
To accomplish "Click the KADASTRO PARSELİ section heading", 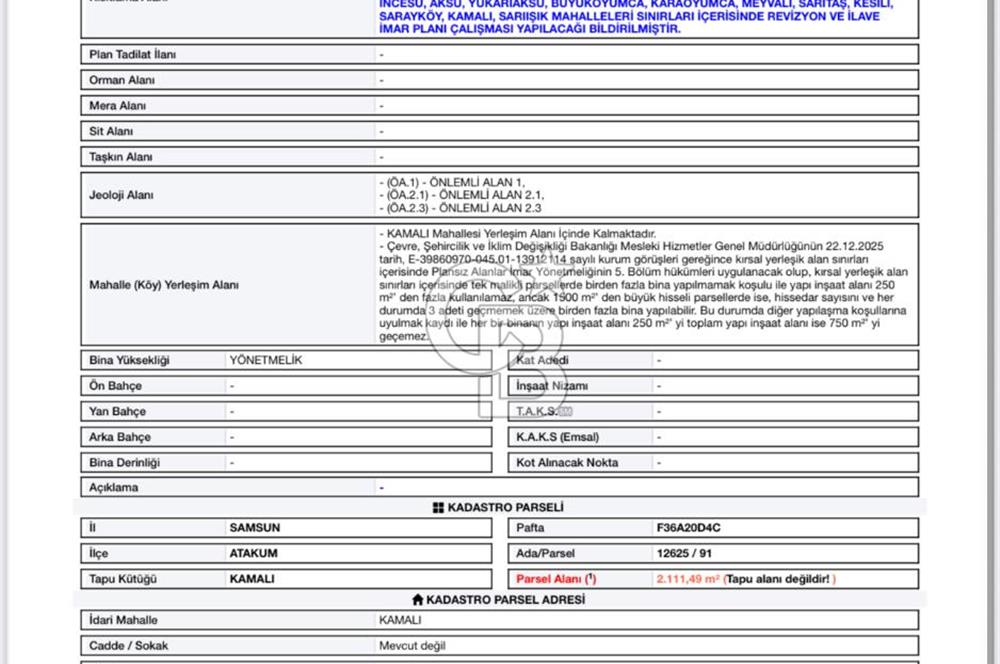I will coord(506,508).
